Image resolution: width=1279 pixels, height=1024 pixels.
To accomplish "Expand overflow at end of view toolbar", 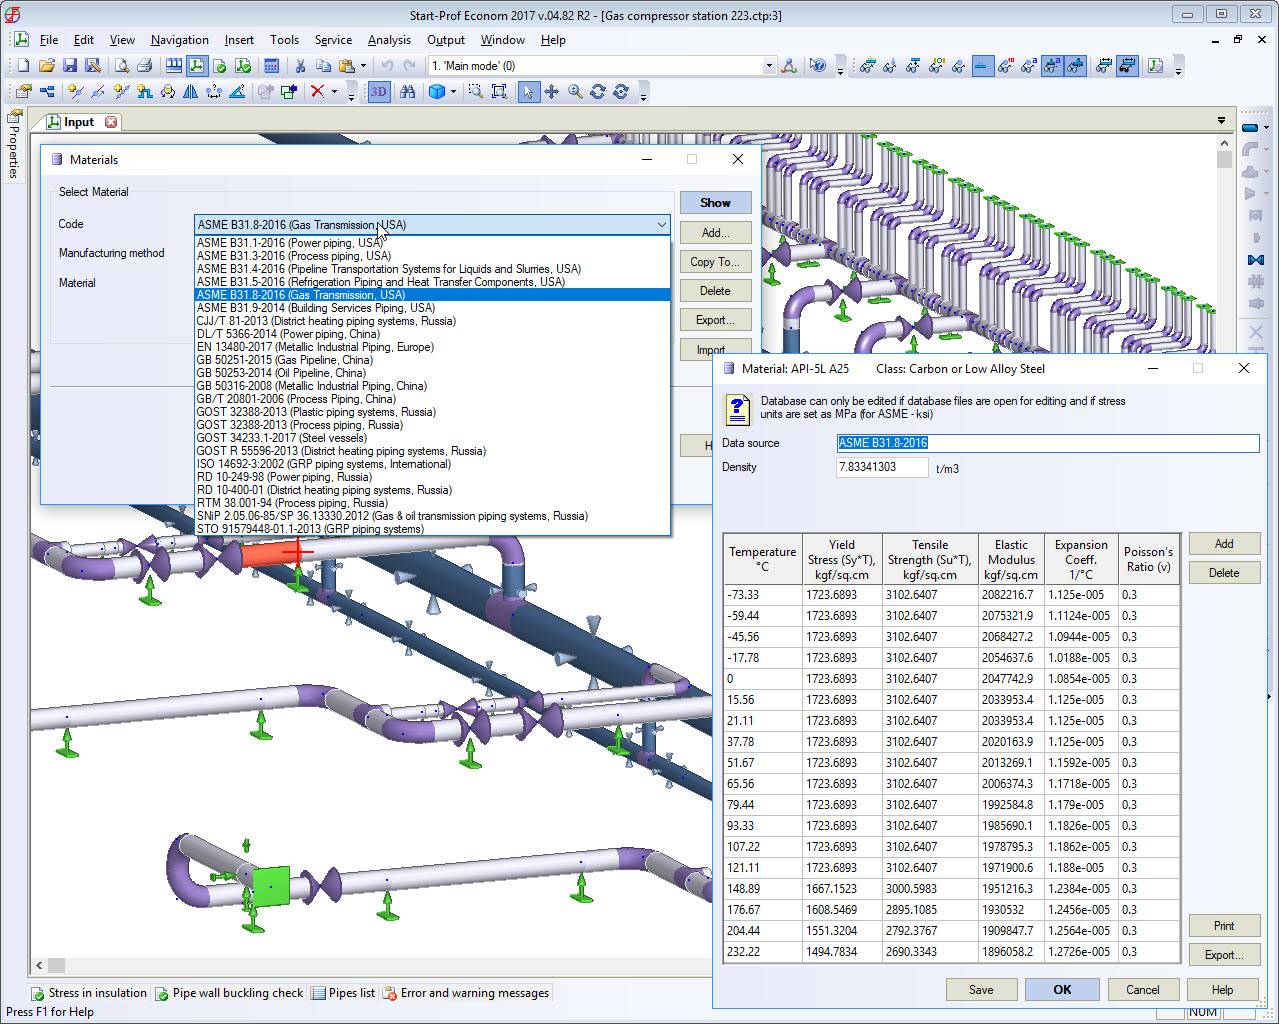I will click(1178, 68).
